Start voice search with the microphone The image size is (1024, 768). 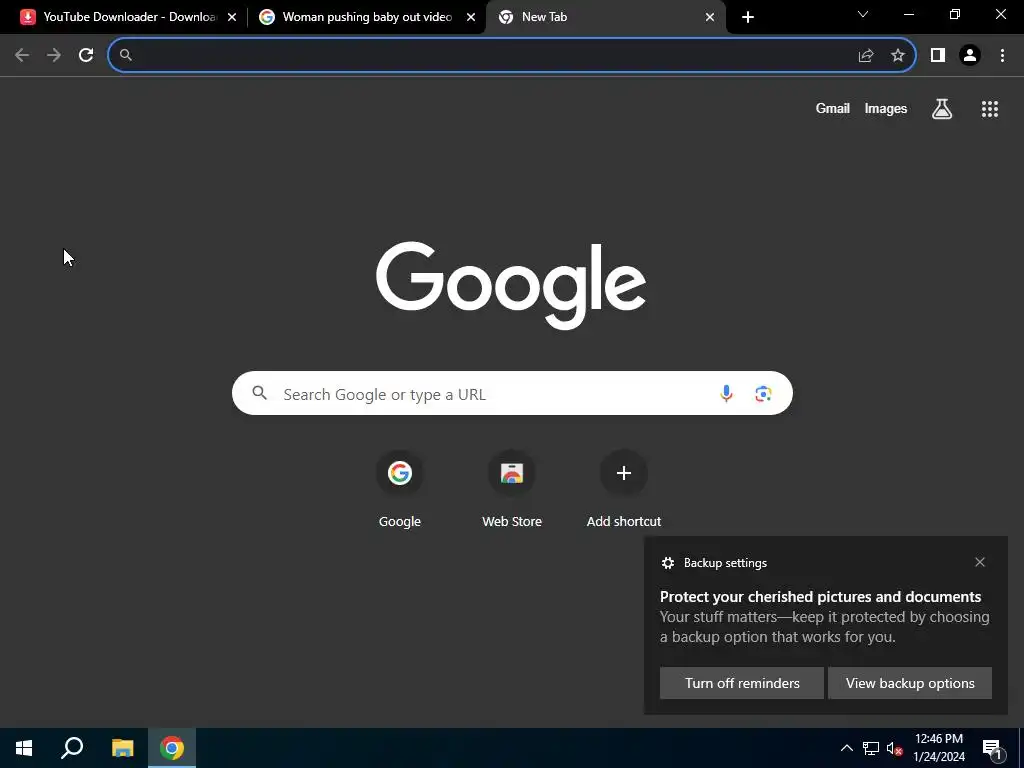[x=726, y=394]
